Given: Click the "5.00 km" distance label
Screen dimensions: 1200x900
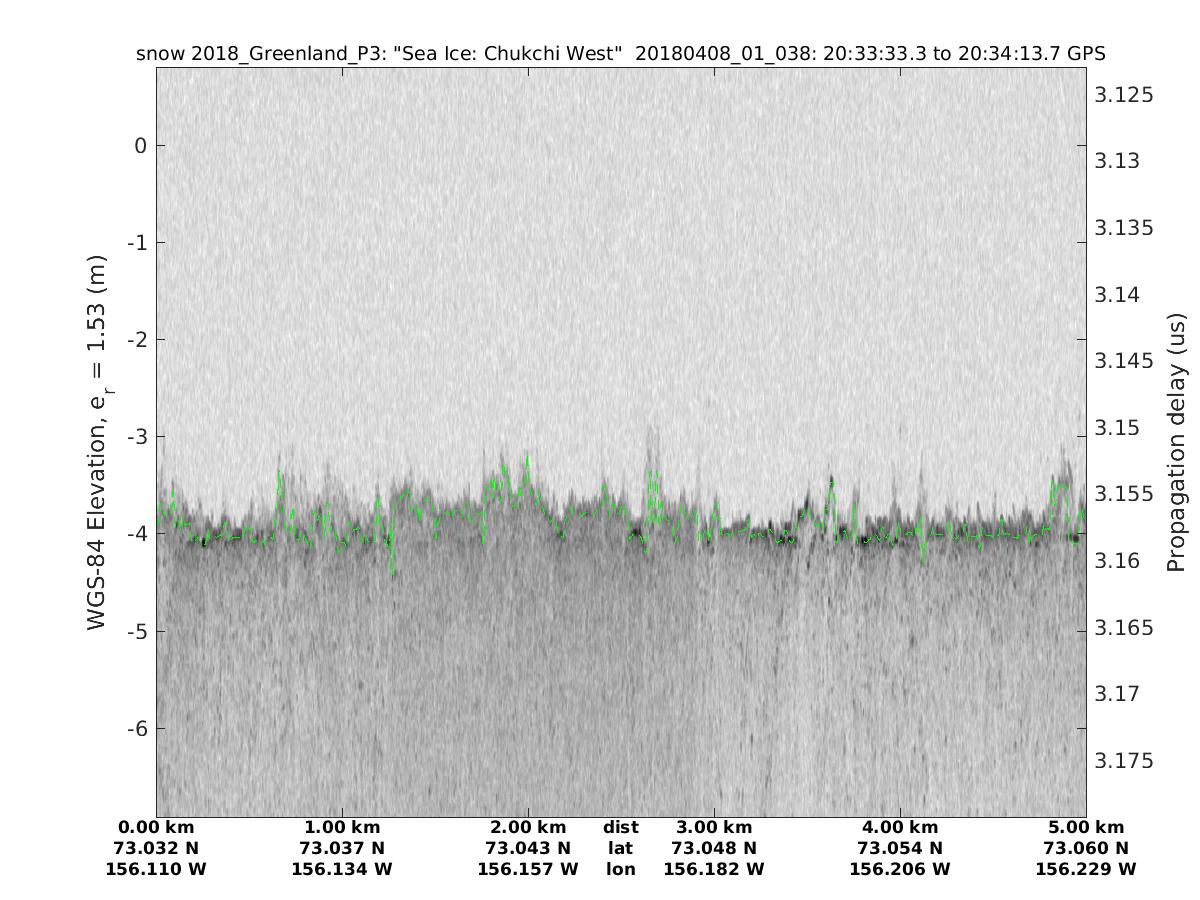Looking at the screenshot, I should coord(1086,828).
